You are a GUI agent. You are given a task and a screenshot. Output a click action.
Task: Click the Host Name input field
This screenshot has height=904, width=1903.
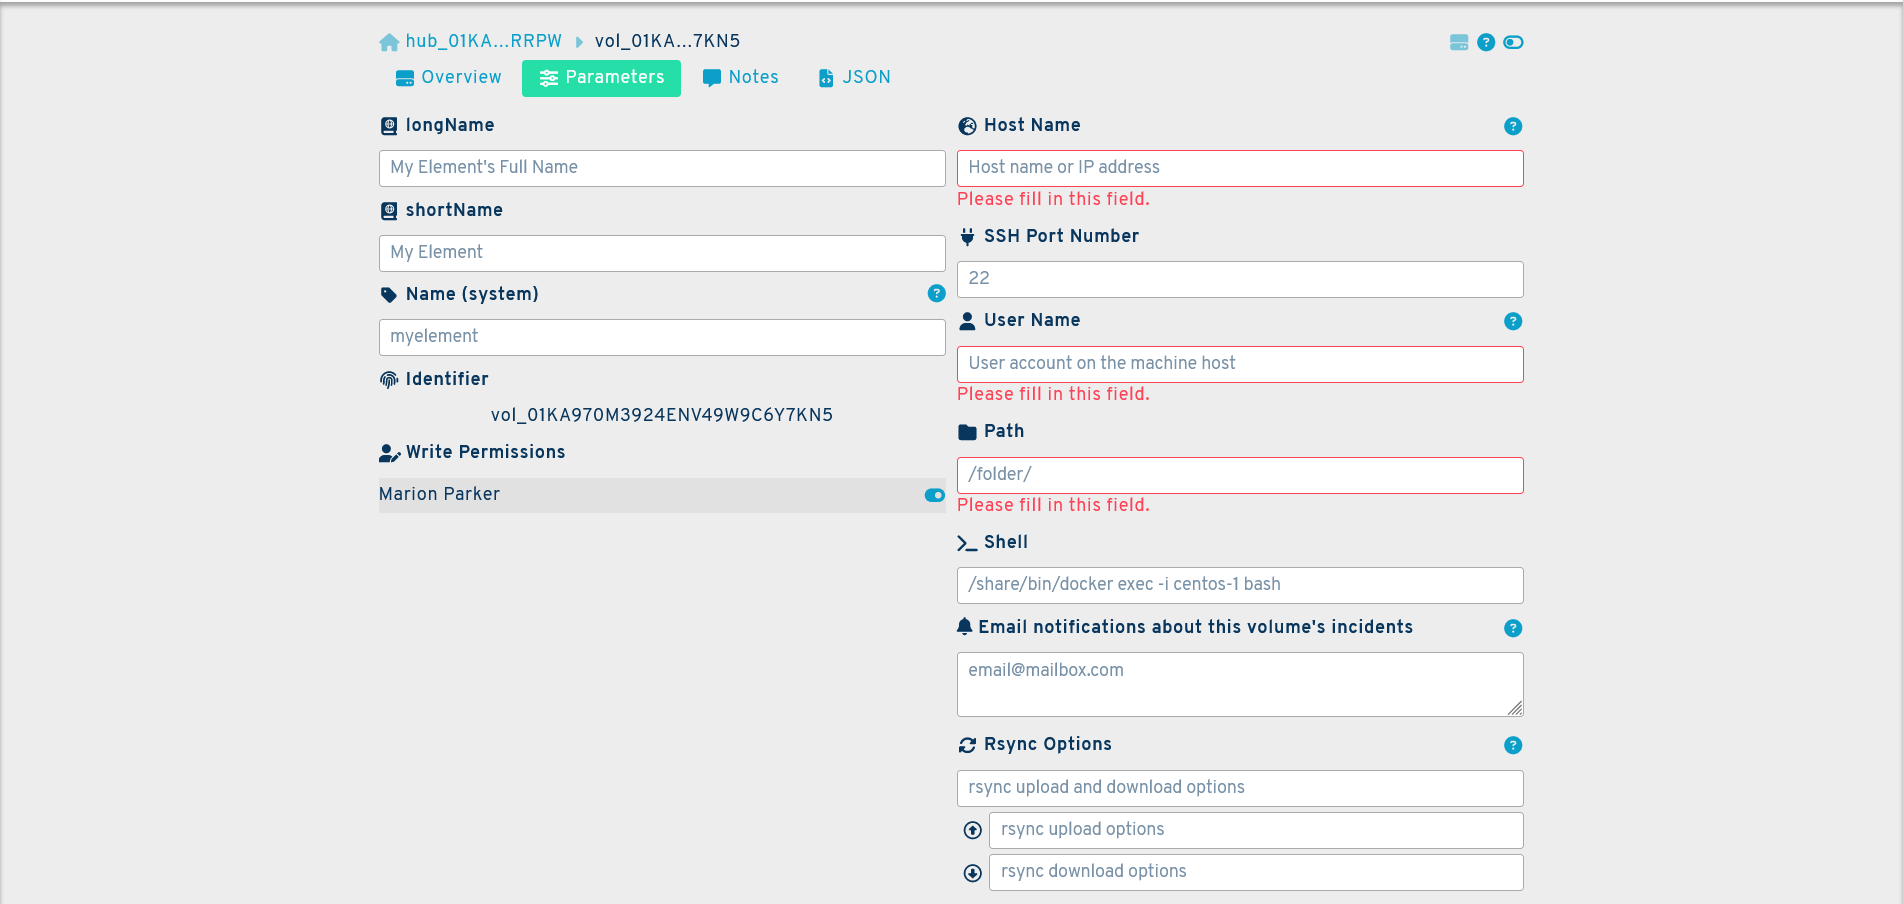(1239, 168)
